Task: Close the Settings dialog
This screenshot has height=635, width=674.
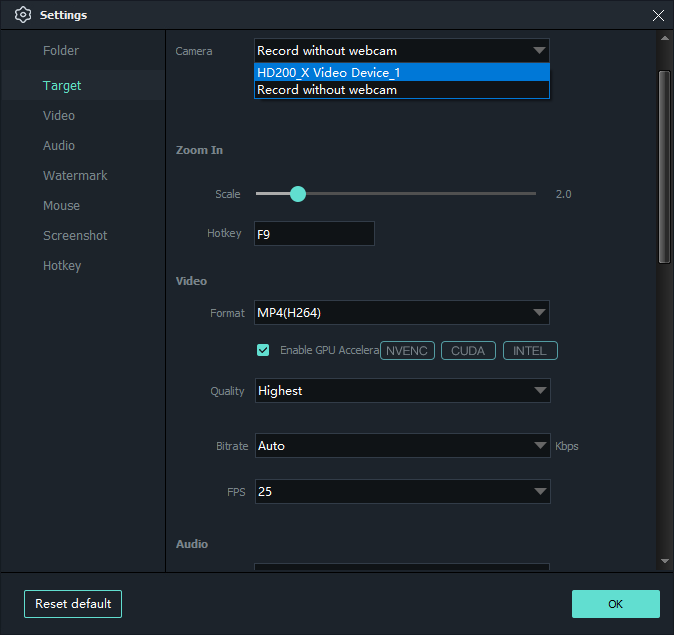Action: click(658, 15)
